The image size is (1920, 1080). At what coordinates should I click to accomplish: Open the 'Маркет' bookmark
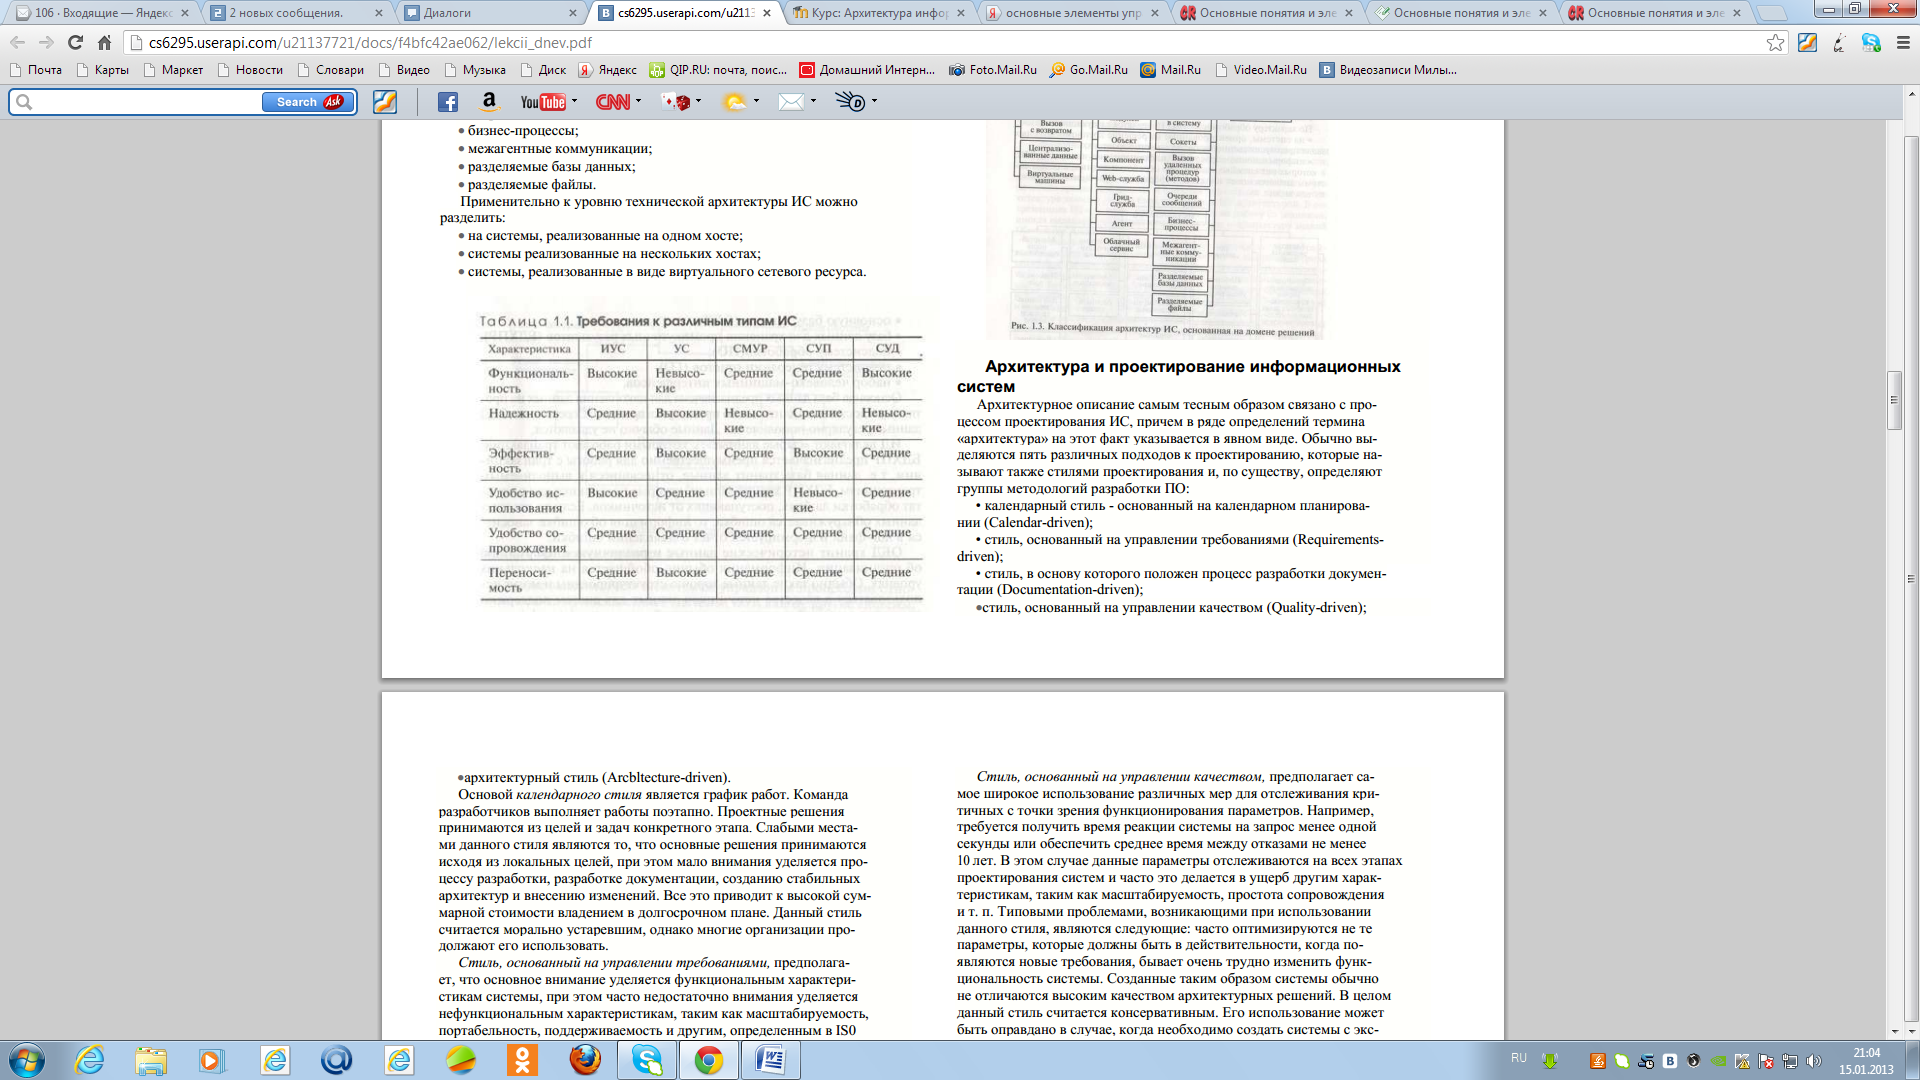tap(173, 70)
